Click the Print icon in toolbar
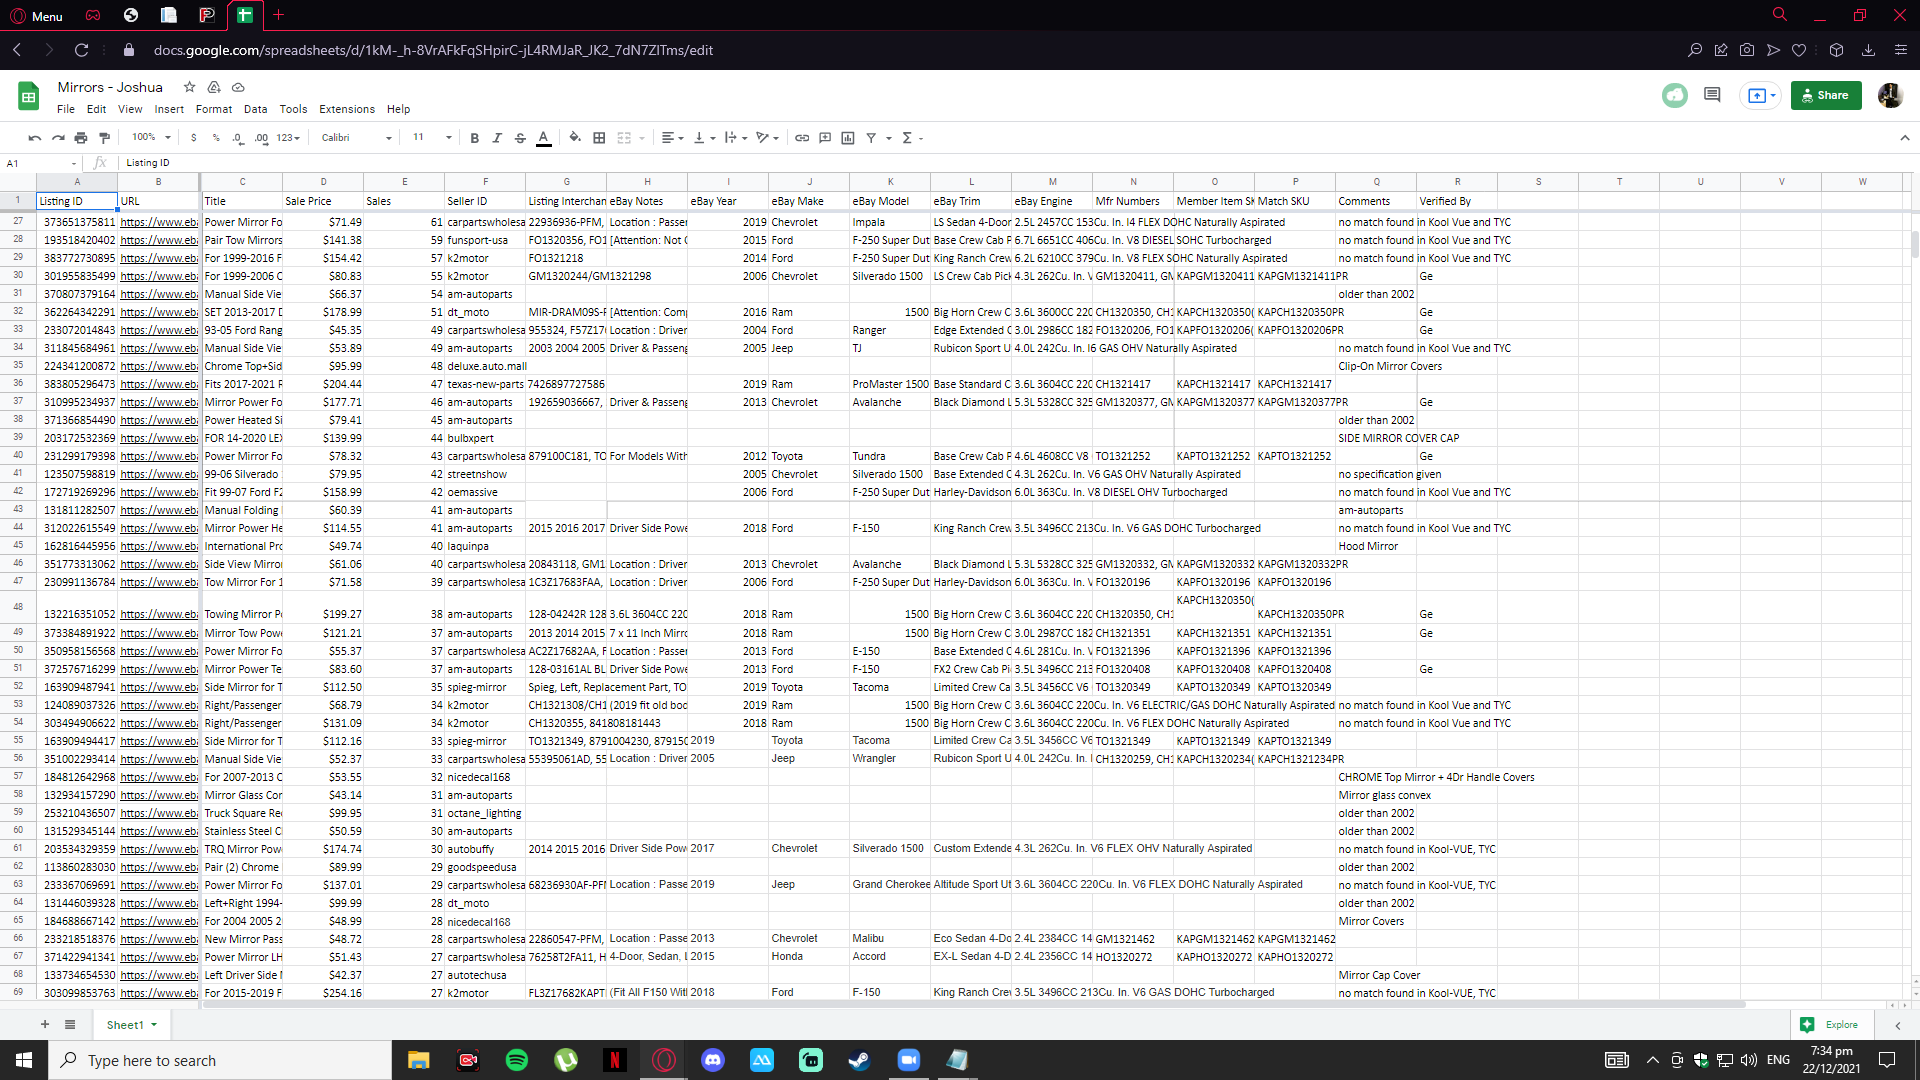The width and height of the screenshot is (1920, 1080). coord(81,138)
